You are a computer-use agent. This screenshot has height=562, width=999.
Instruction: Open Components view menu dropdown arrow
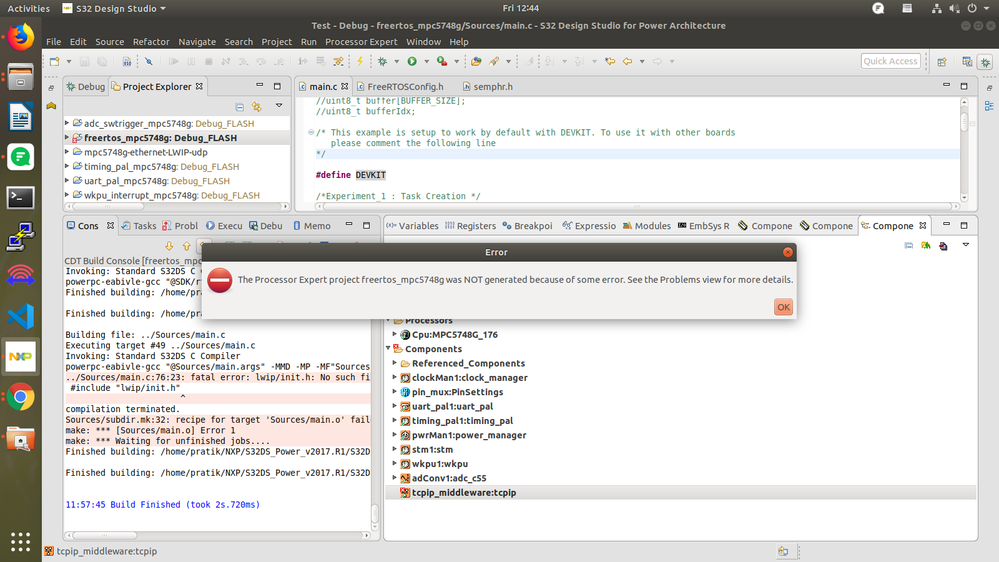click(966, 245)
